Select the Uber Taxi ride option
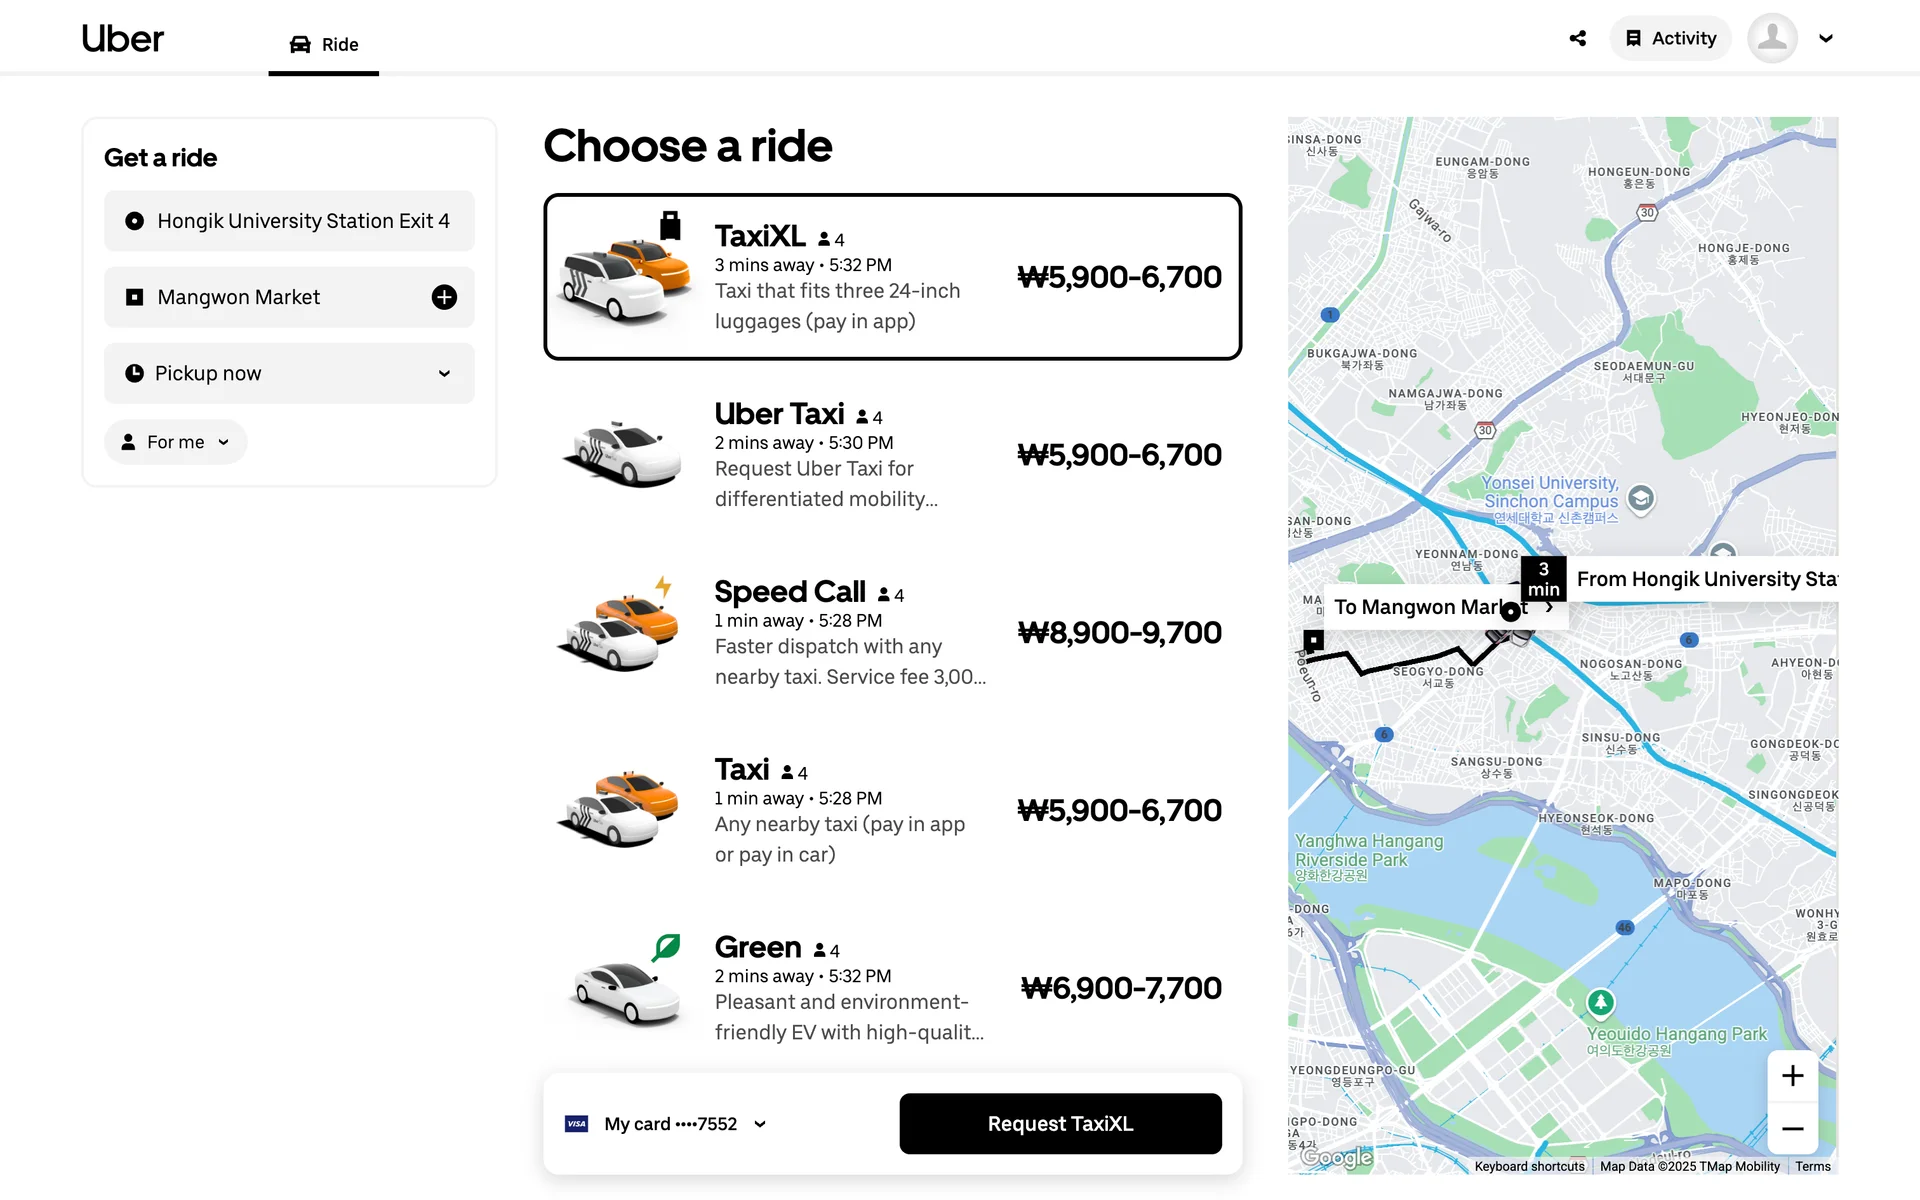The height and width of the screenshot is (1200, 1920). click(x=892, y=455)
